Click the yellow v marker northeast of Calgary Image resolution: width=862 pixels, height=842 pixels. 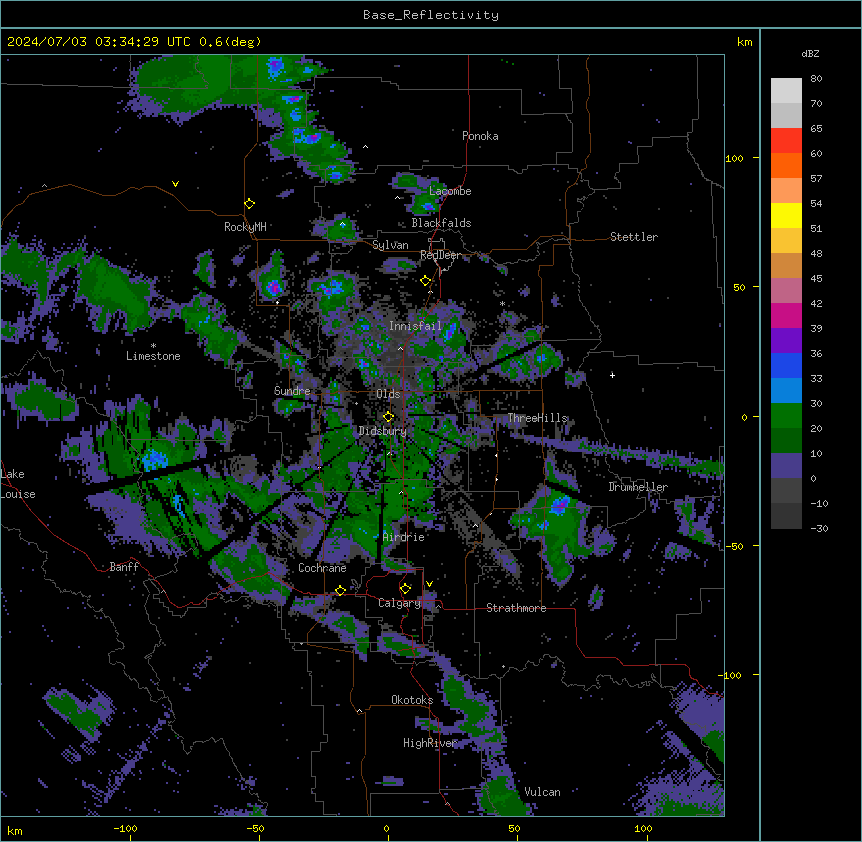(429, 584)
